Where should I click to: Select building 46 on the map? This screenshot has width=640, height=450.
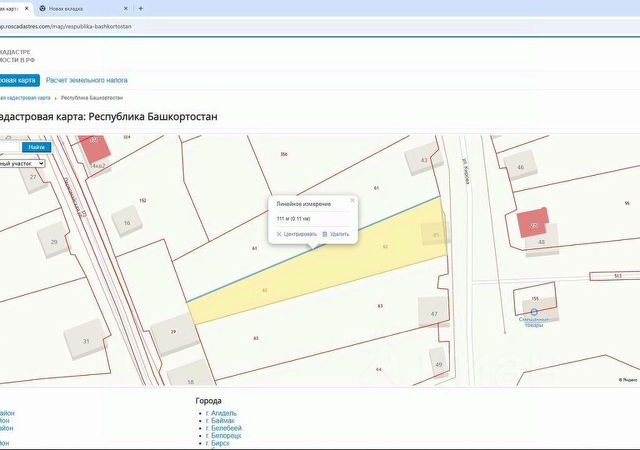[x=520, y=167]
